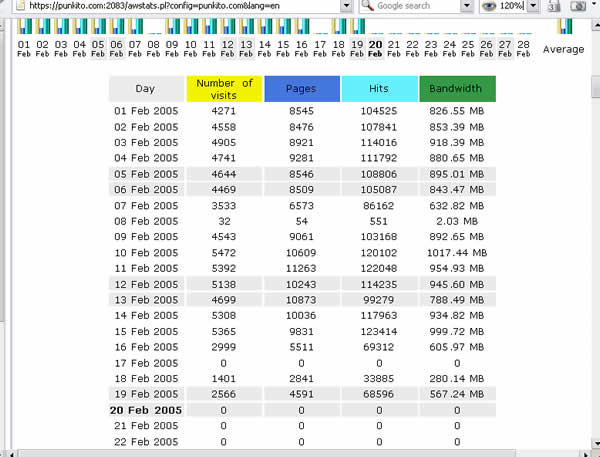Click hits value '99279'
600x457 pixels.
pos(379,300)
